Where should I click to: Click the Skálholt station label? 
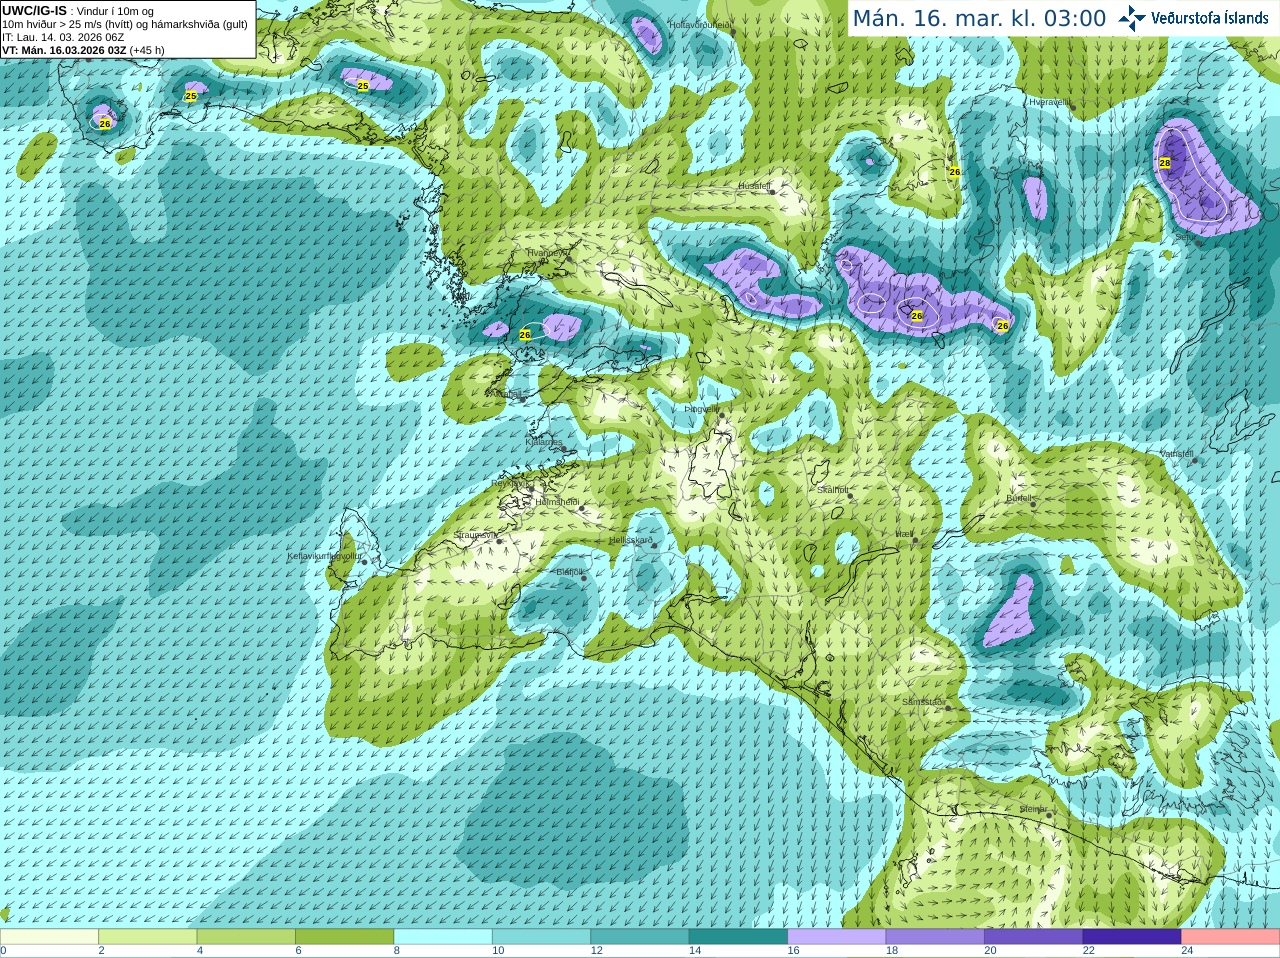coord(832,490)
